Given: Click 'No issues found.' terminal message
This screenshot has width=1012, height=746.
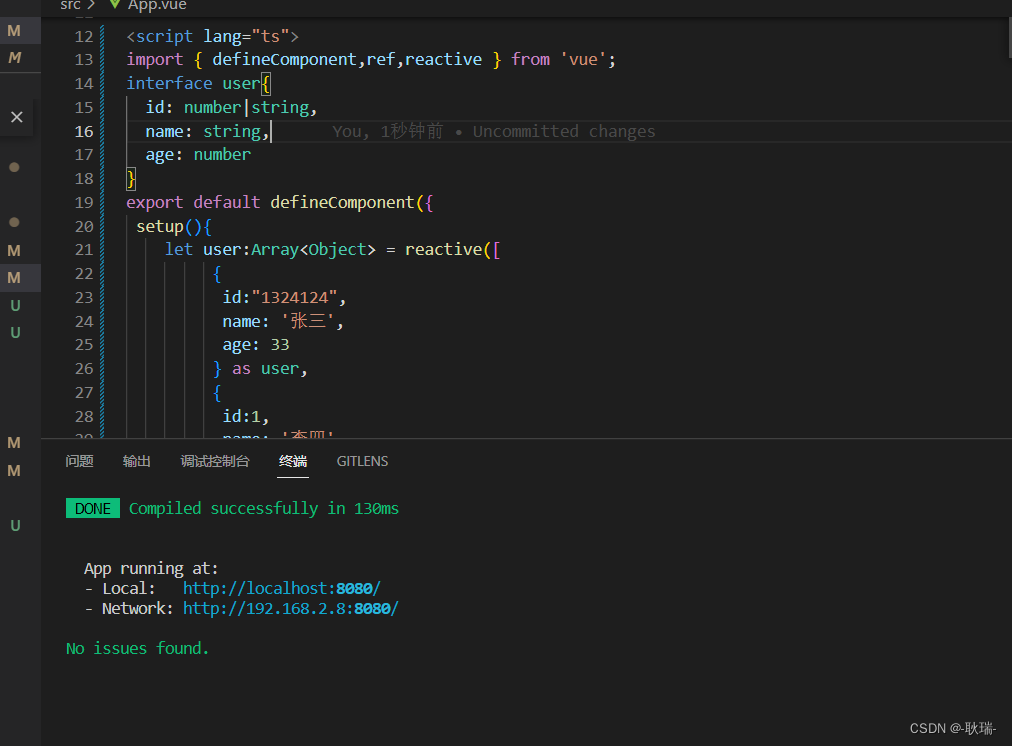Looking at the screenshot, I should (137, 648).
